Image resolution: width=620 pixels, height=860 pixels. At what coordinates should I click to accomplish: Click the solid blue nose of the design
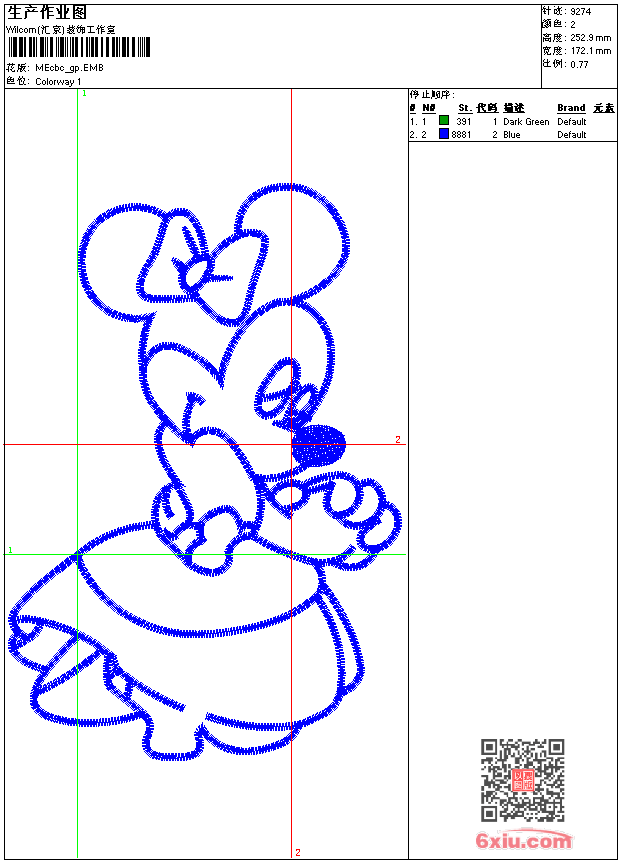pos(319,445)
